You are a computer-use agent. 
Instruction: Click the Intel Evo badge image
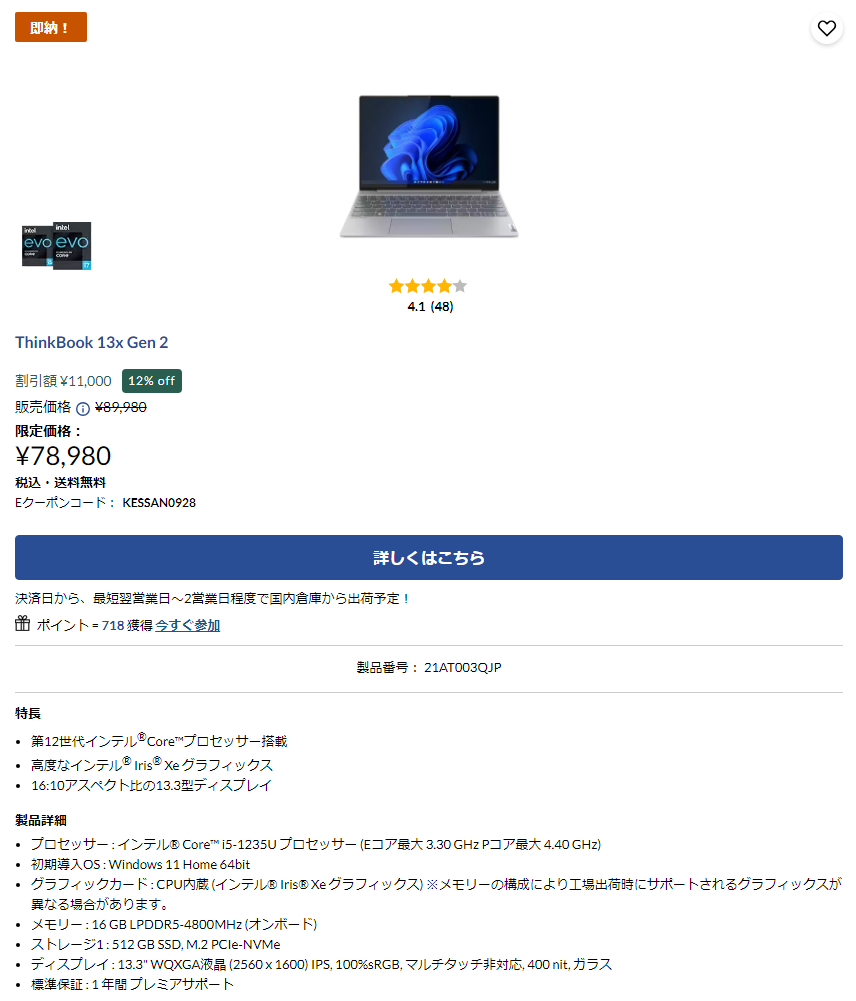tap(56, 245)
